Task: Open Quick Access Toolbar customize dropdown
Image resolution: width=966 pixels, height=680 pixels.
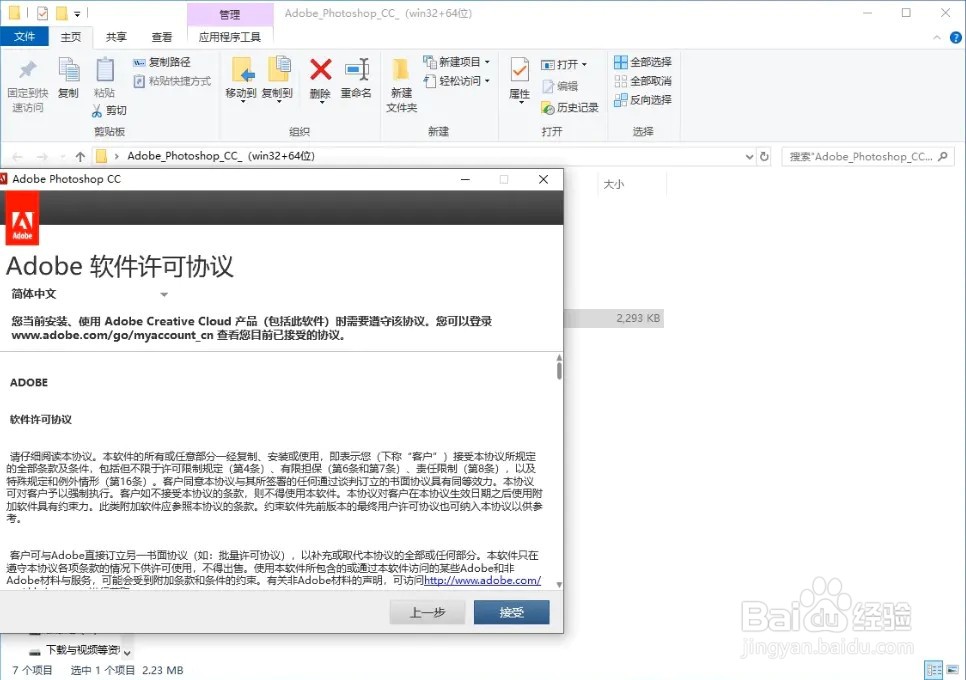Action: 77,14
